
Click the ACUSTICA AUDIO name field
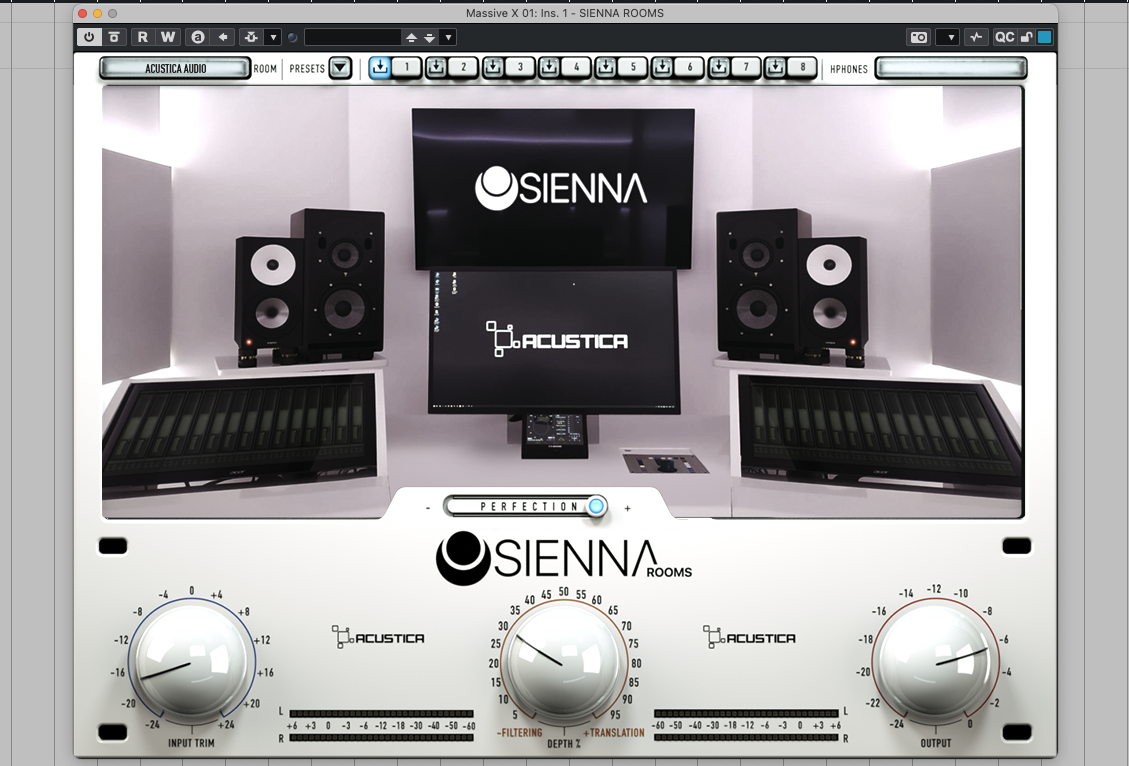pyautogui.click(x=174, y=67)
